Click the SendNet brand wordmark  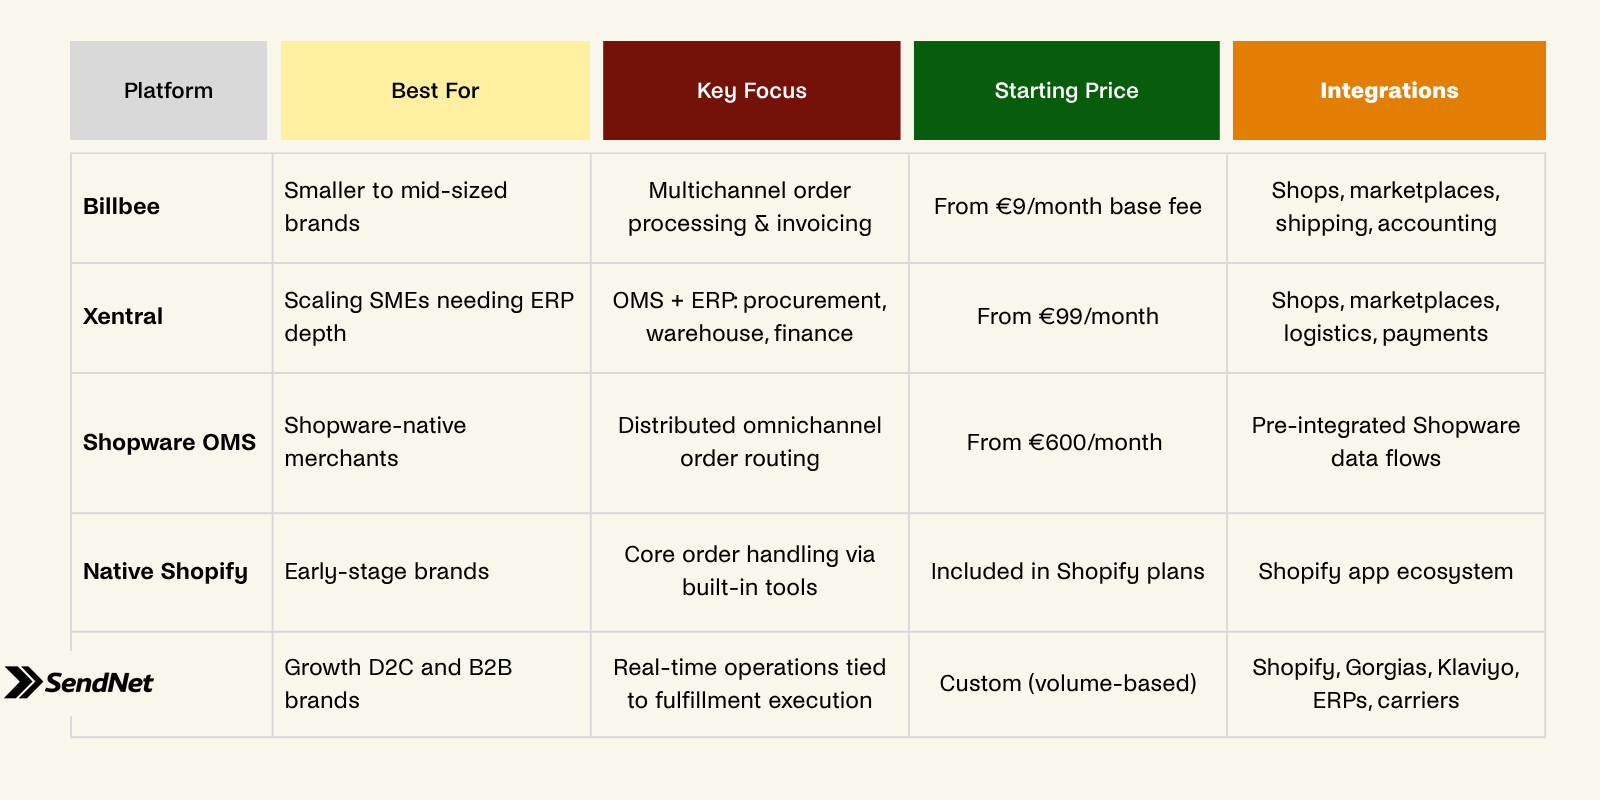click(x=99, y=682)
